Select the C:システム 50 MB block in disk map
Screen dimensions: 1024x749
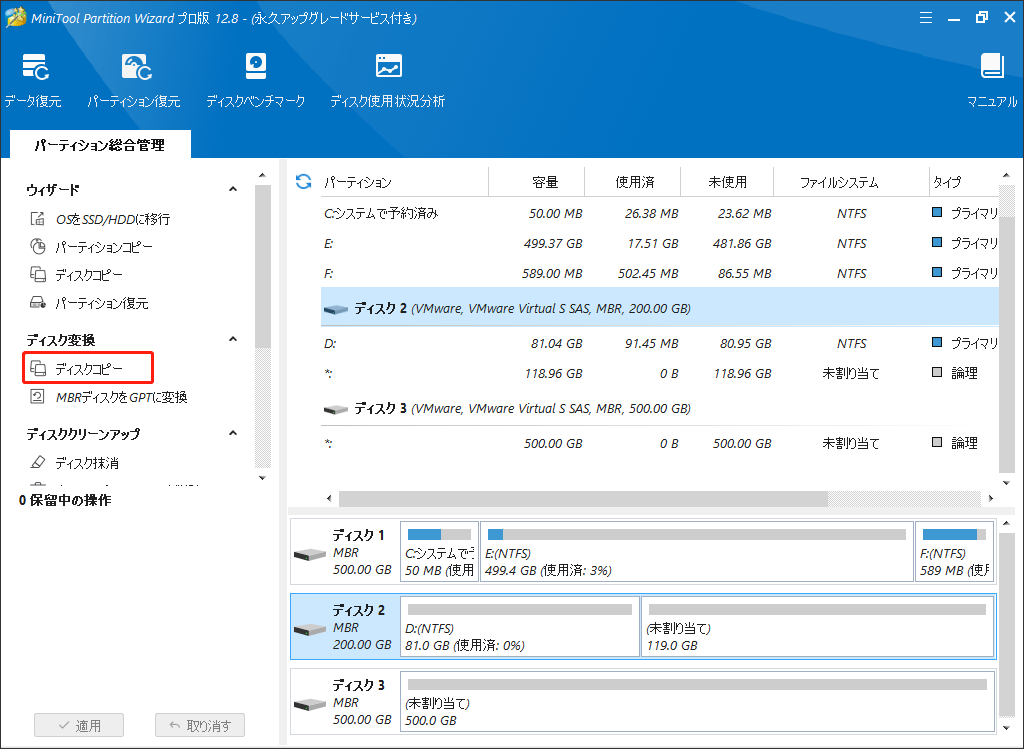click(440, 551)
